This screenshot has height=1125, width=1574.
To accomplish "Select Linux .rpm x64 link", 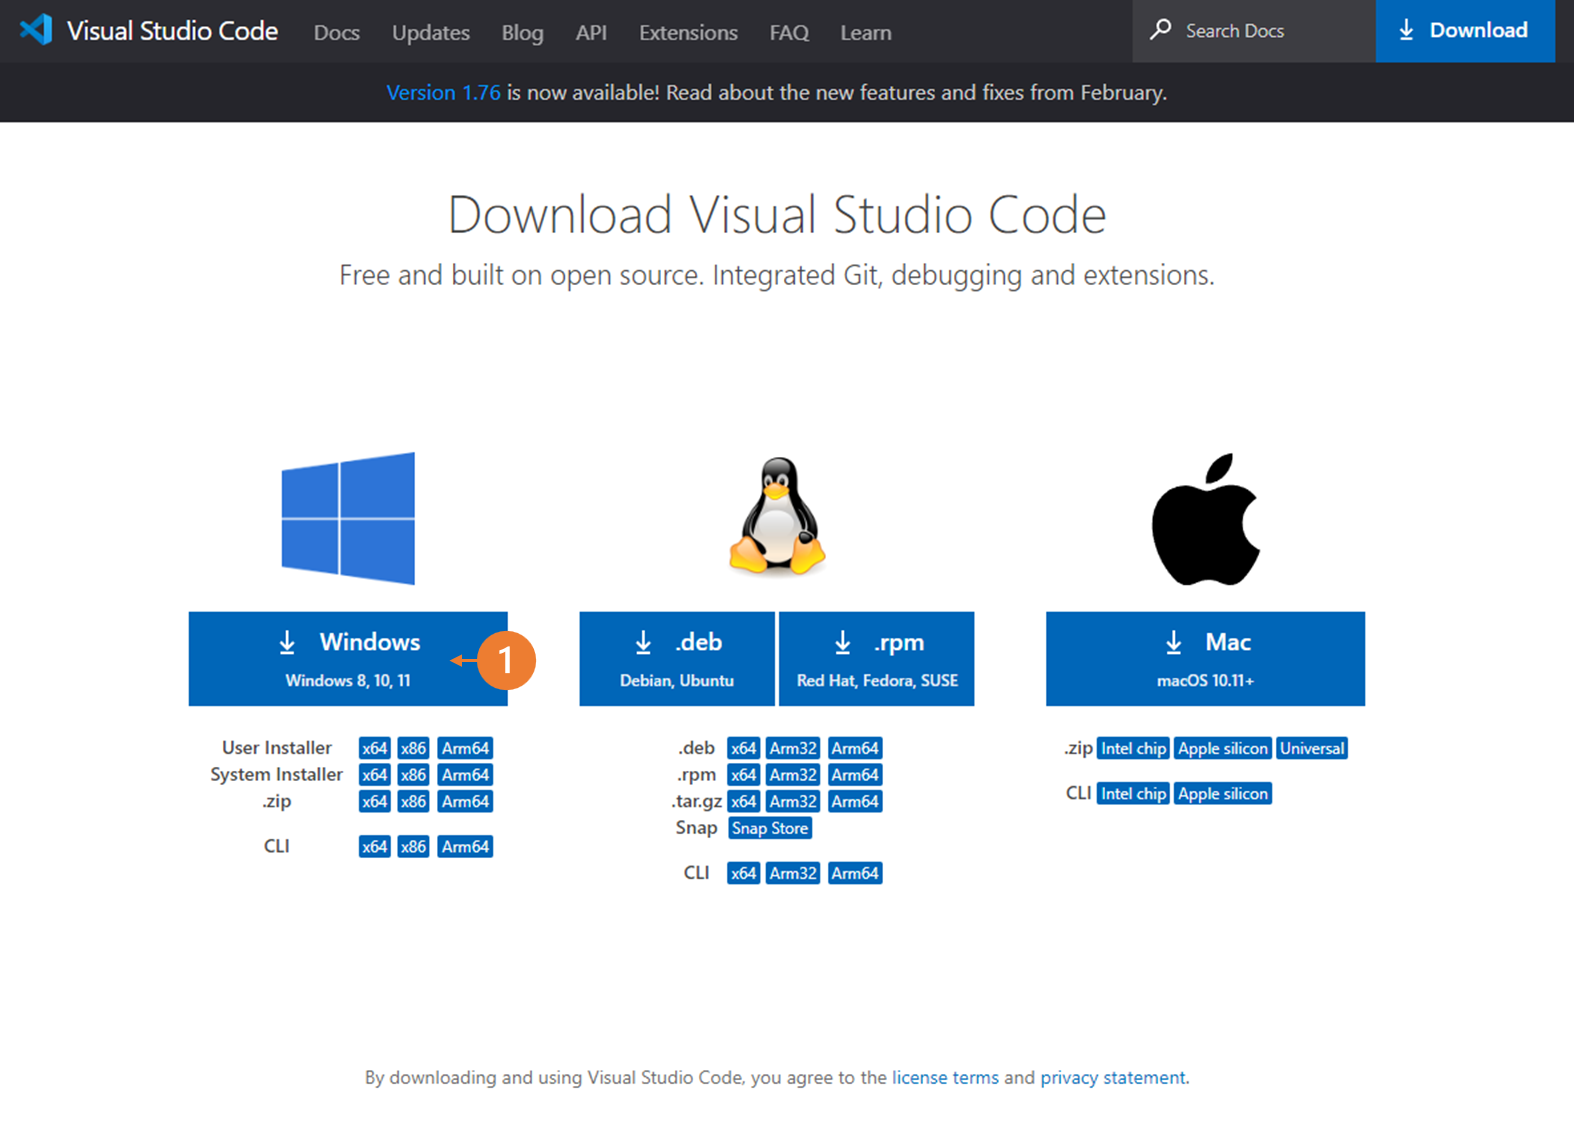I will pos(743,775).
